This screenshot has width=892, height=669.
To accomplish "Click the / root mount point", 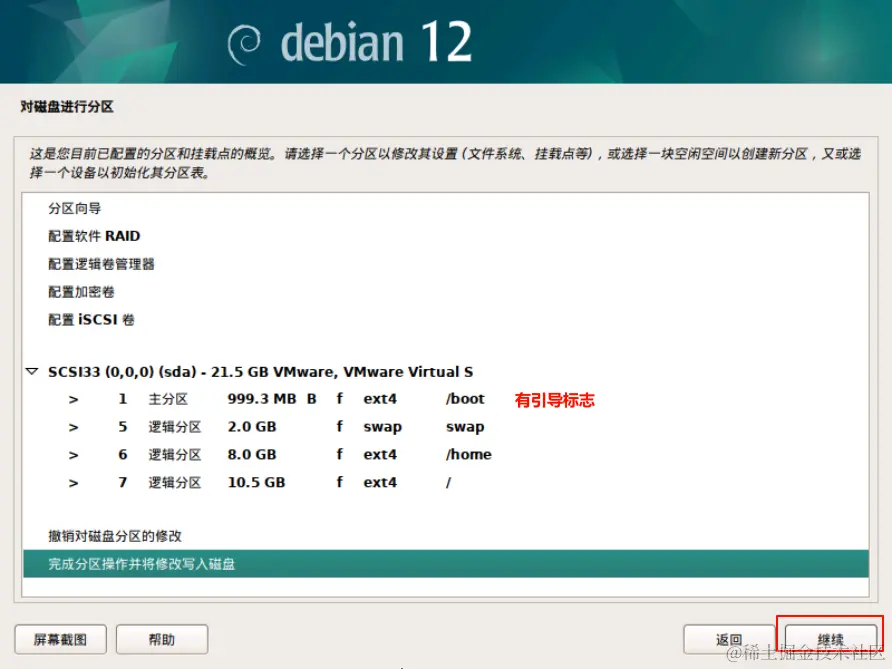I will [x=448, y=482].
